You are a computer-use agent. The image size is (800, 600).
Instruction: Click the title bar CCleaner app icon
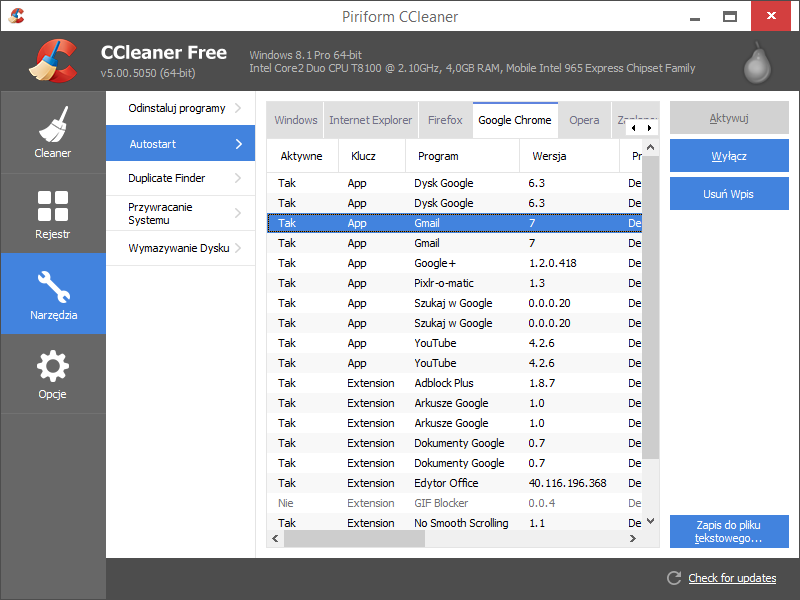(17, 16)
